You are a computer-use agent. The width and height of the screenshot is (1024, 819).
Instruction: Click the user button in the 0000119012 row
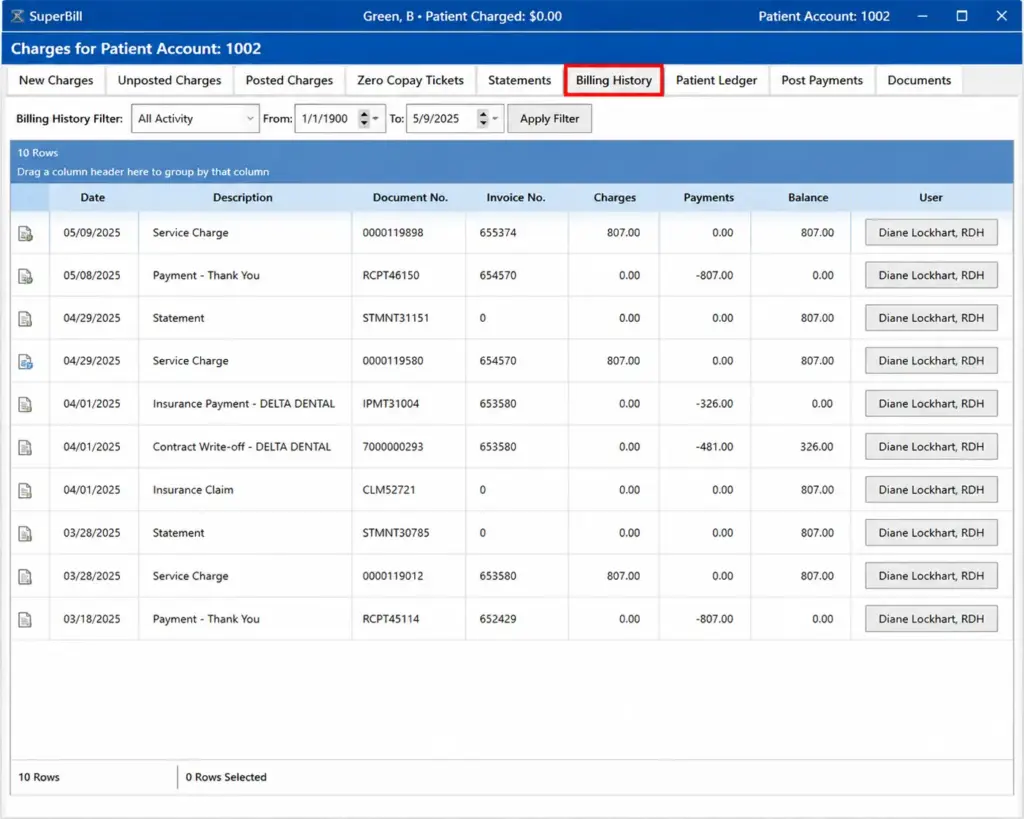931,576
